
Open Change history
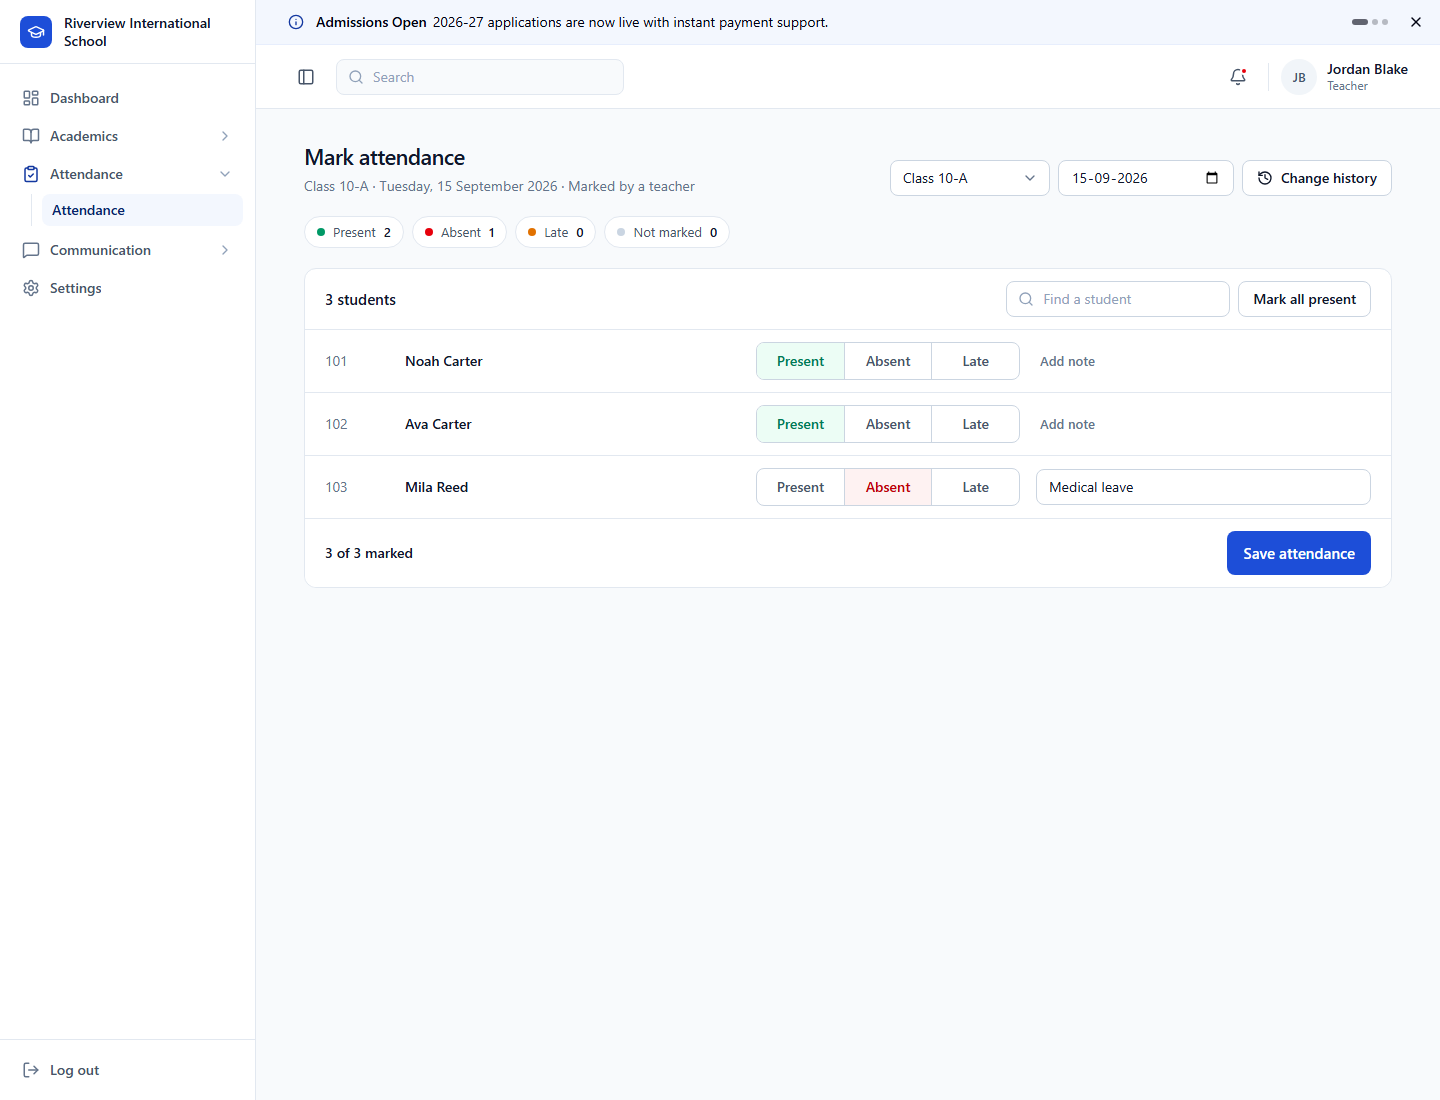coord(1317,178)
